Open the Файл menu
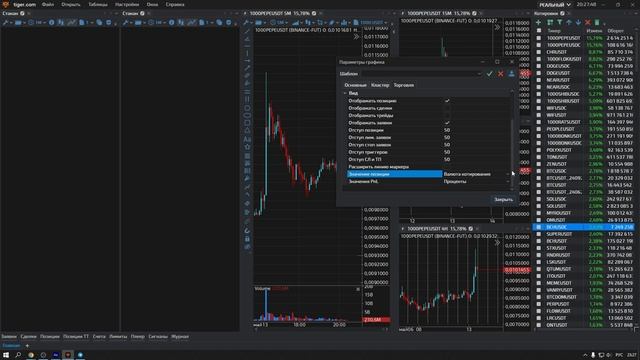Screen dimensions: 640x360 [x=48, y=4]
